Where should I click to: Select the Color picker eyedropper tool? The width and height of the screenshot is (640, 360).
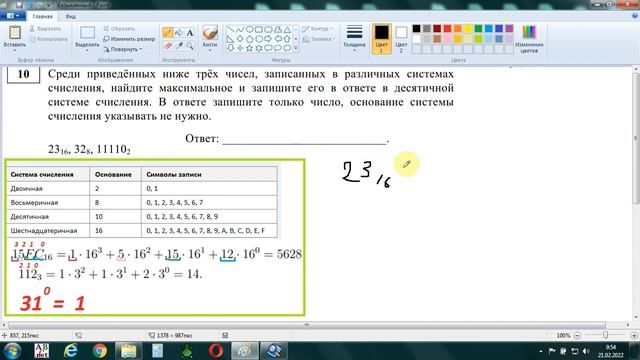(x=179, y=46)
